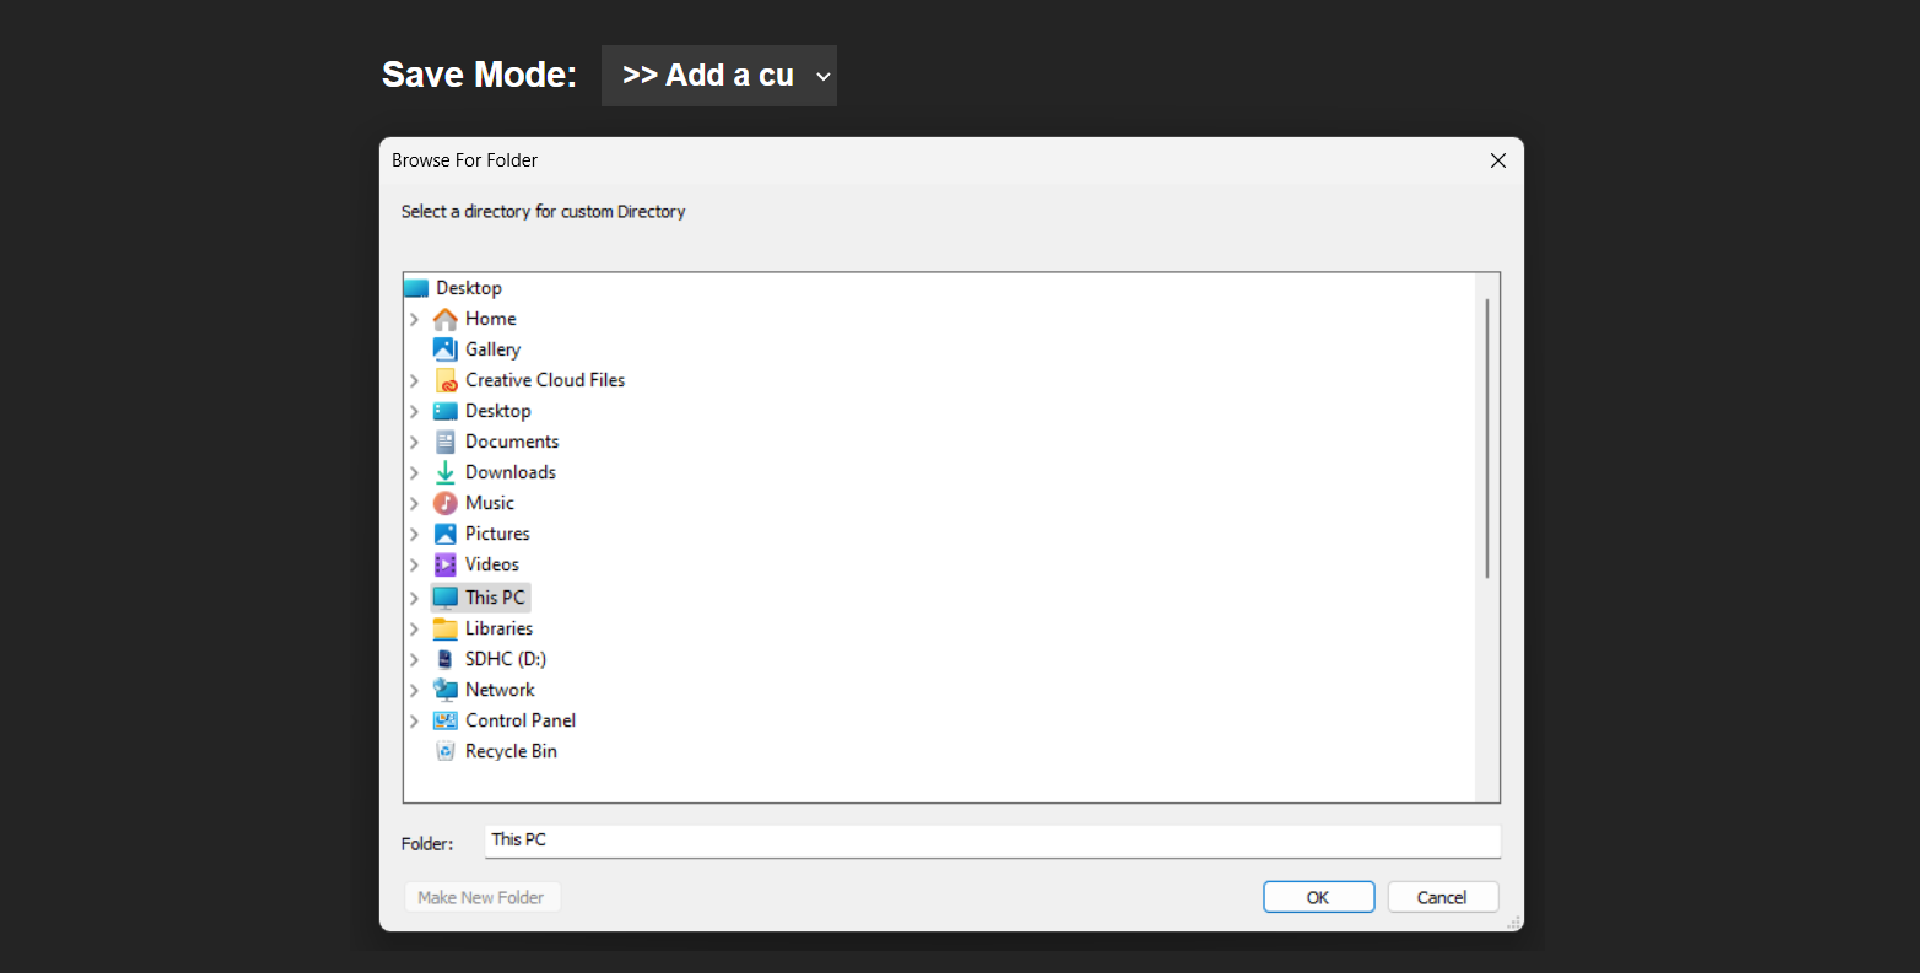This screenshot has height=973, width=1920.
Task: Click the Music folder icon
Action: click(x=446, y=502)
